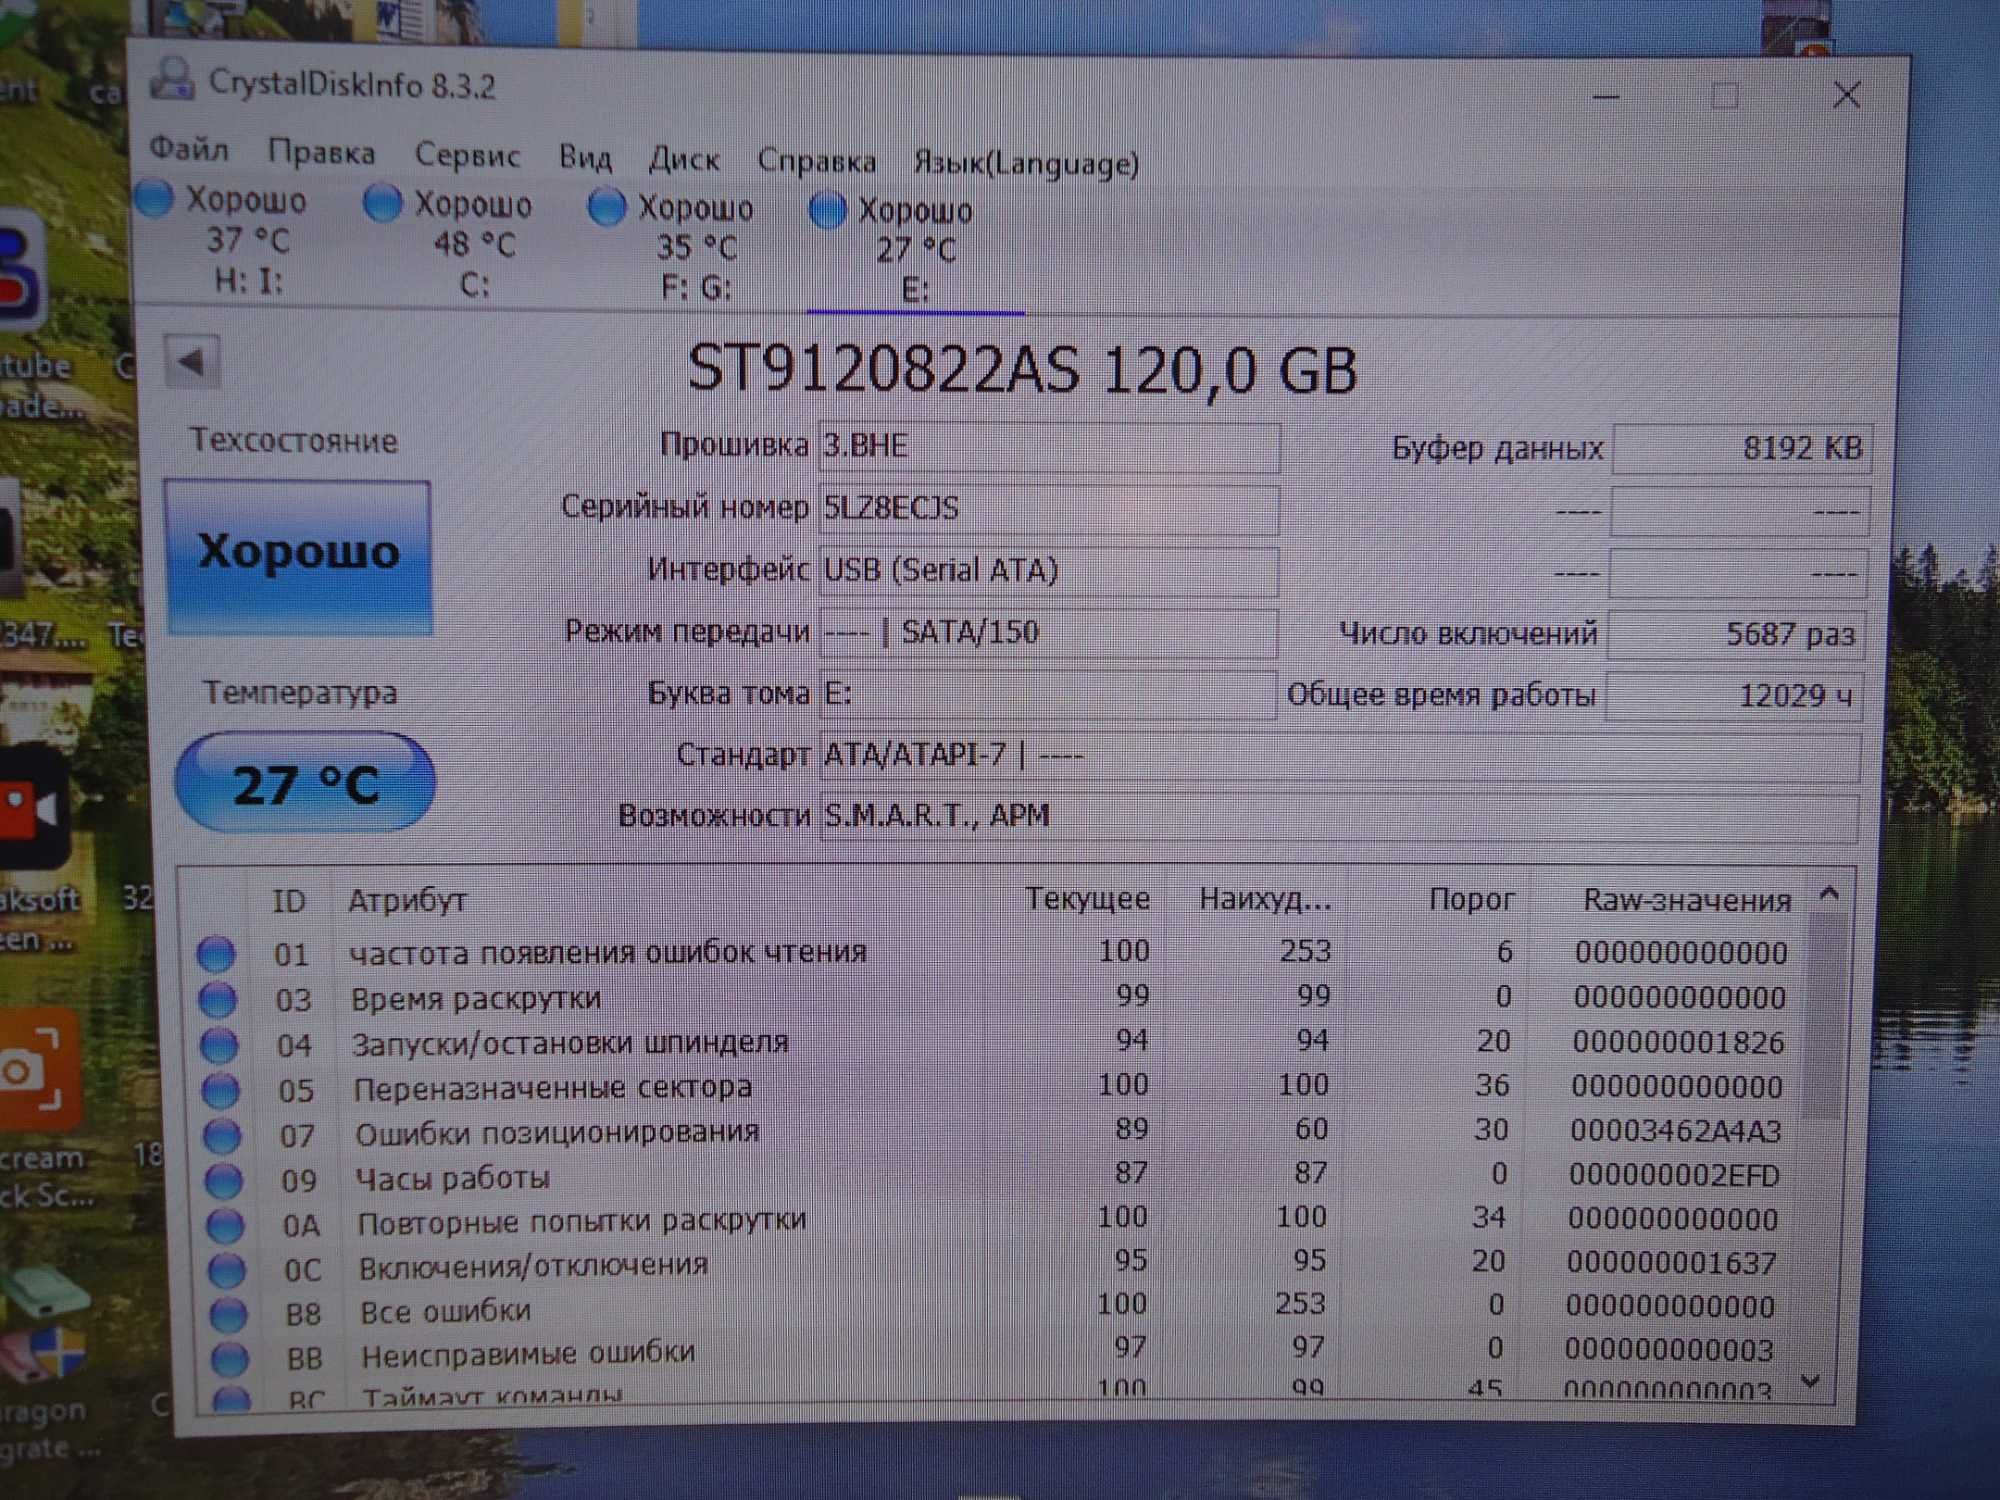This screenshot has width=2000, height=1500.
Task: Minimize the CrystalDiskInfo window
Action: click(x=1605, y=96)
